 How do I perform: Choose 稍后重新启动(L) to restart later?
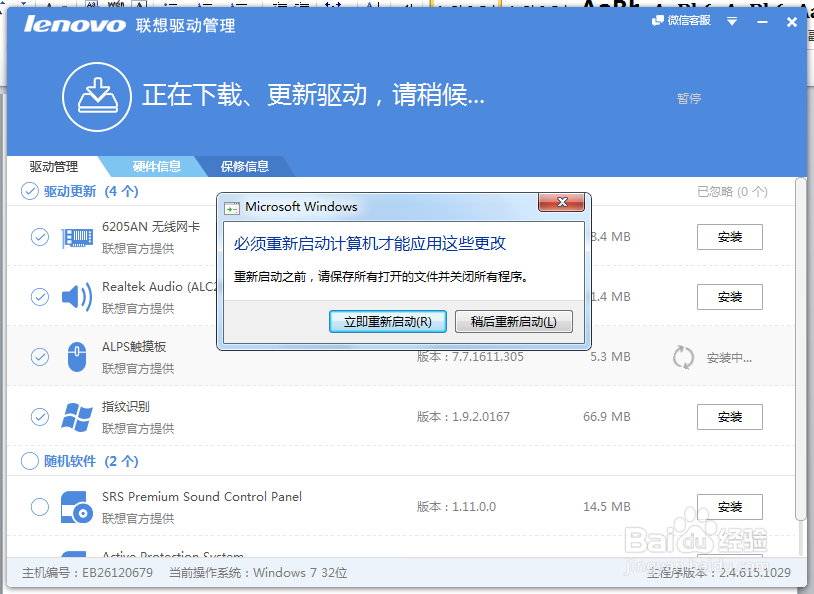[x=513, y=322]
